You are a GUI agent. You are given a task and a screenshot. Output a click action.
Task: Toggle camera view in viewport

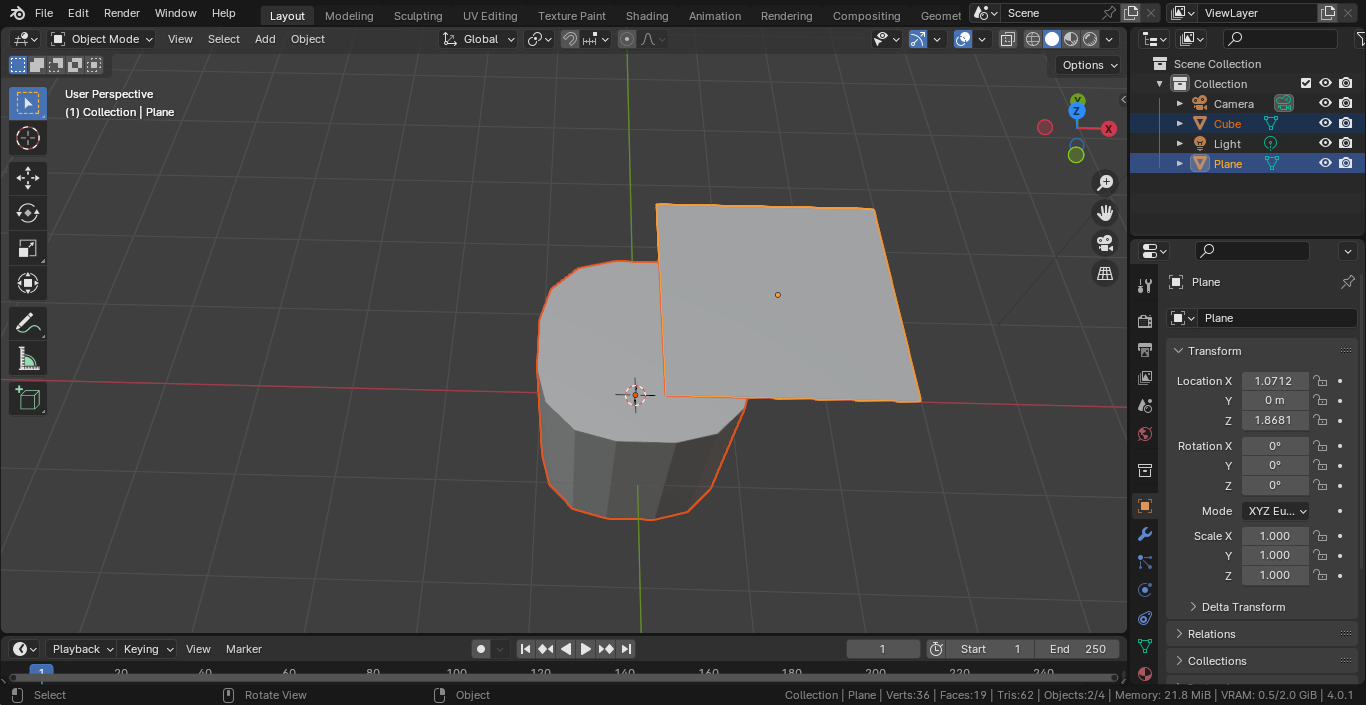[x=1105, y=243]
